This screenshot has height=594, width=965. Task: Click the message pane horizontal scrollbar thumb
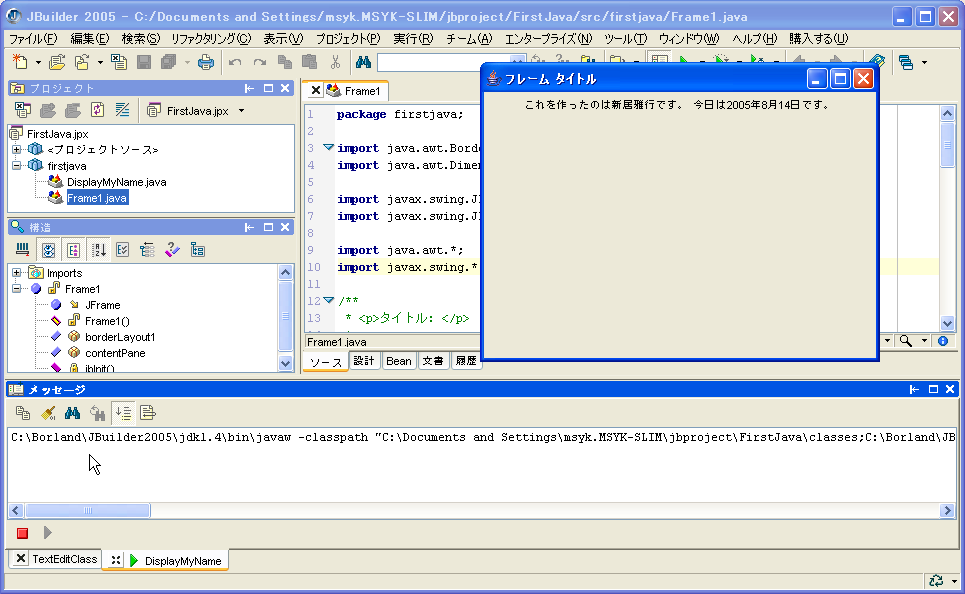tap(87, 510)
